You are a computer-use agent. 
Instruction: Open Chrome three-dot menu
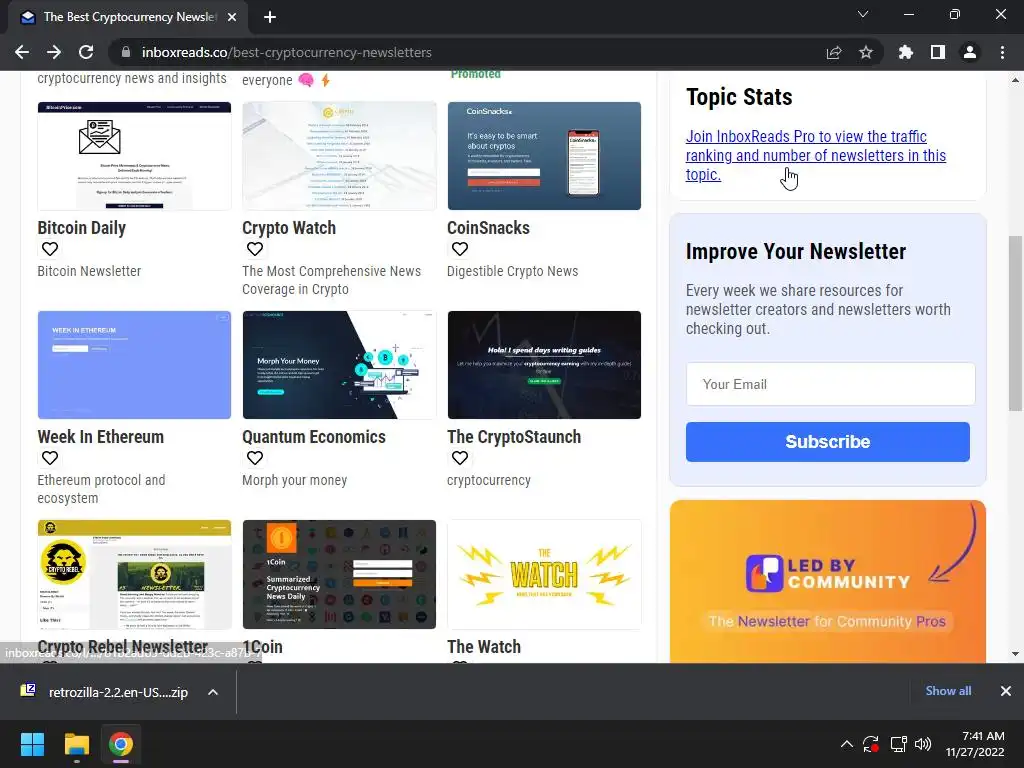(1002, 52)
